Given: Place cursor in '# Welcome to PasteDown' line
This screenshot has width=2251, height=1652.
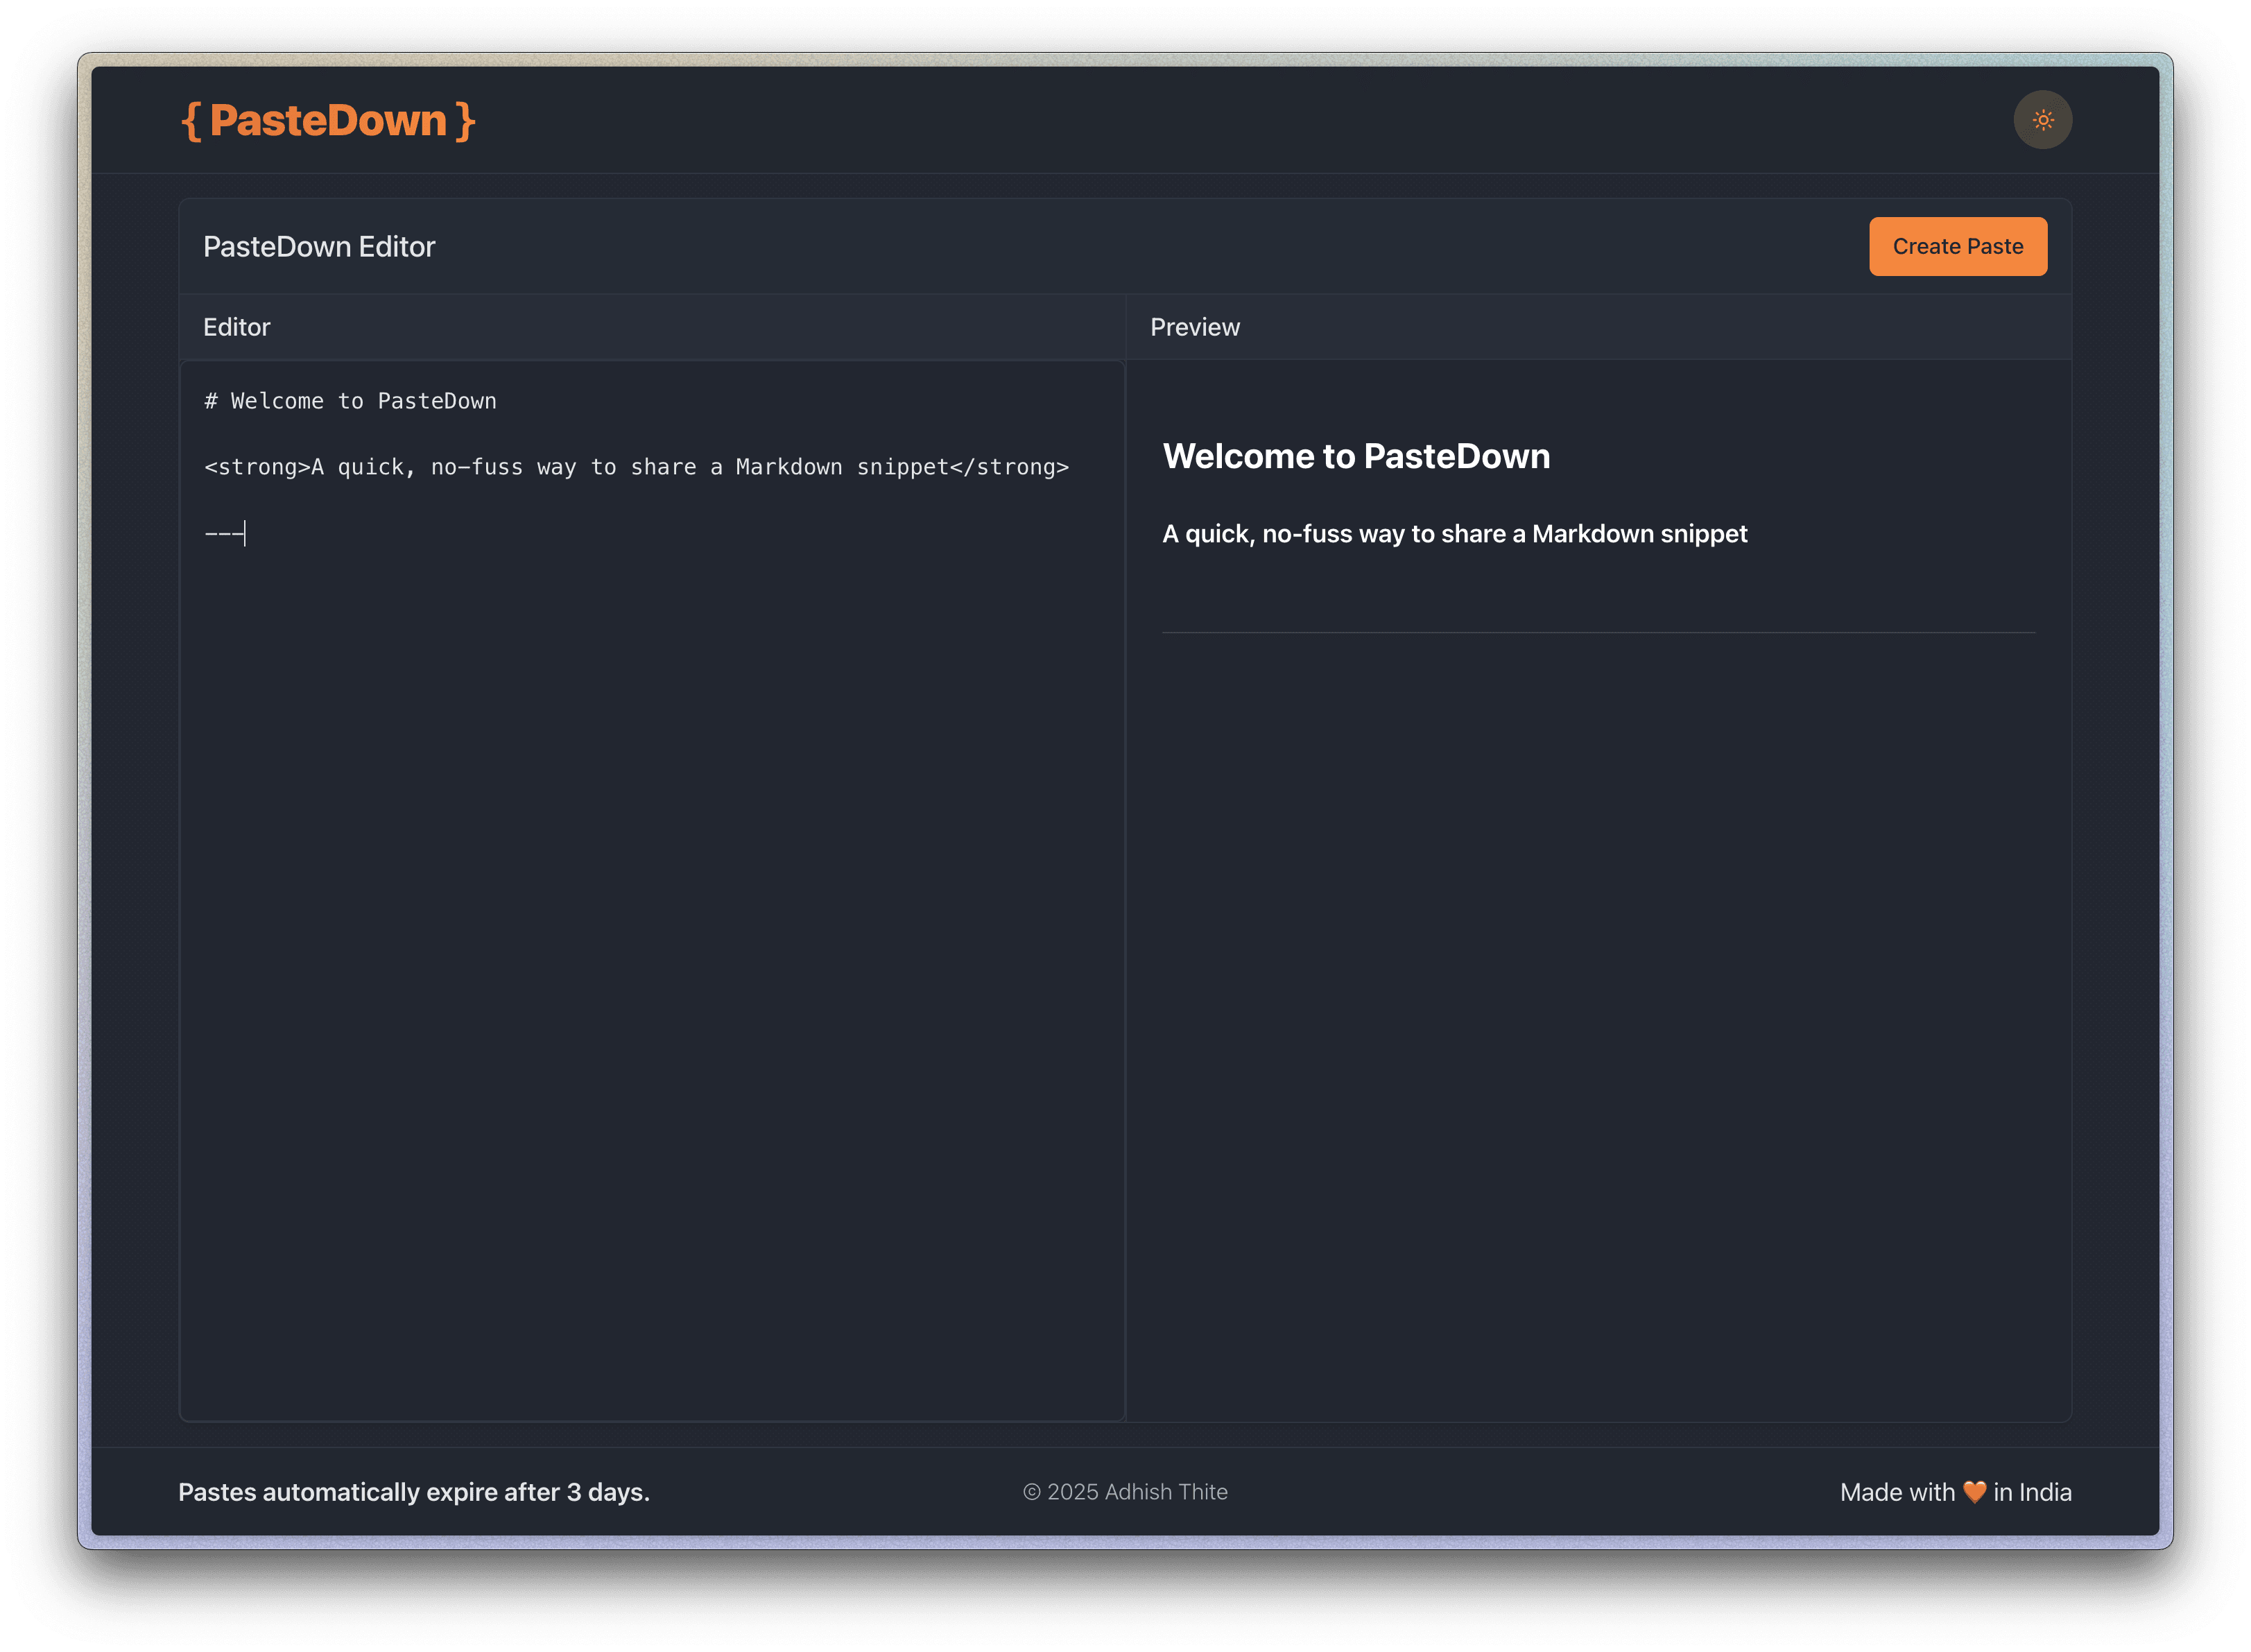Looking at the screenshot, I should click(350, 401).
